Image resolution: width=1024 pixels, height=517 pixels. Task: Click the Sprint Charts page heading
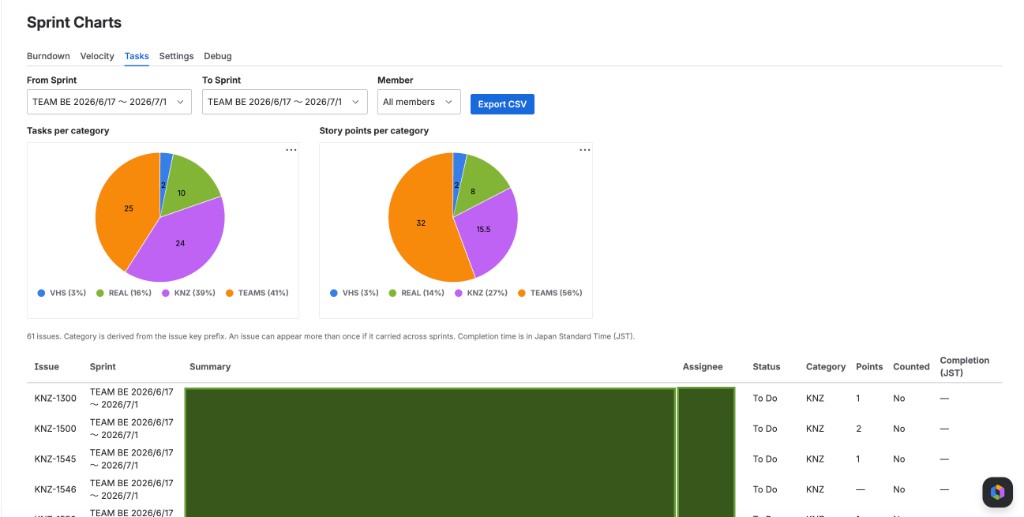pos(74,22)
